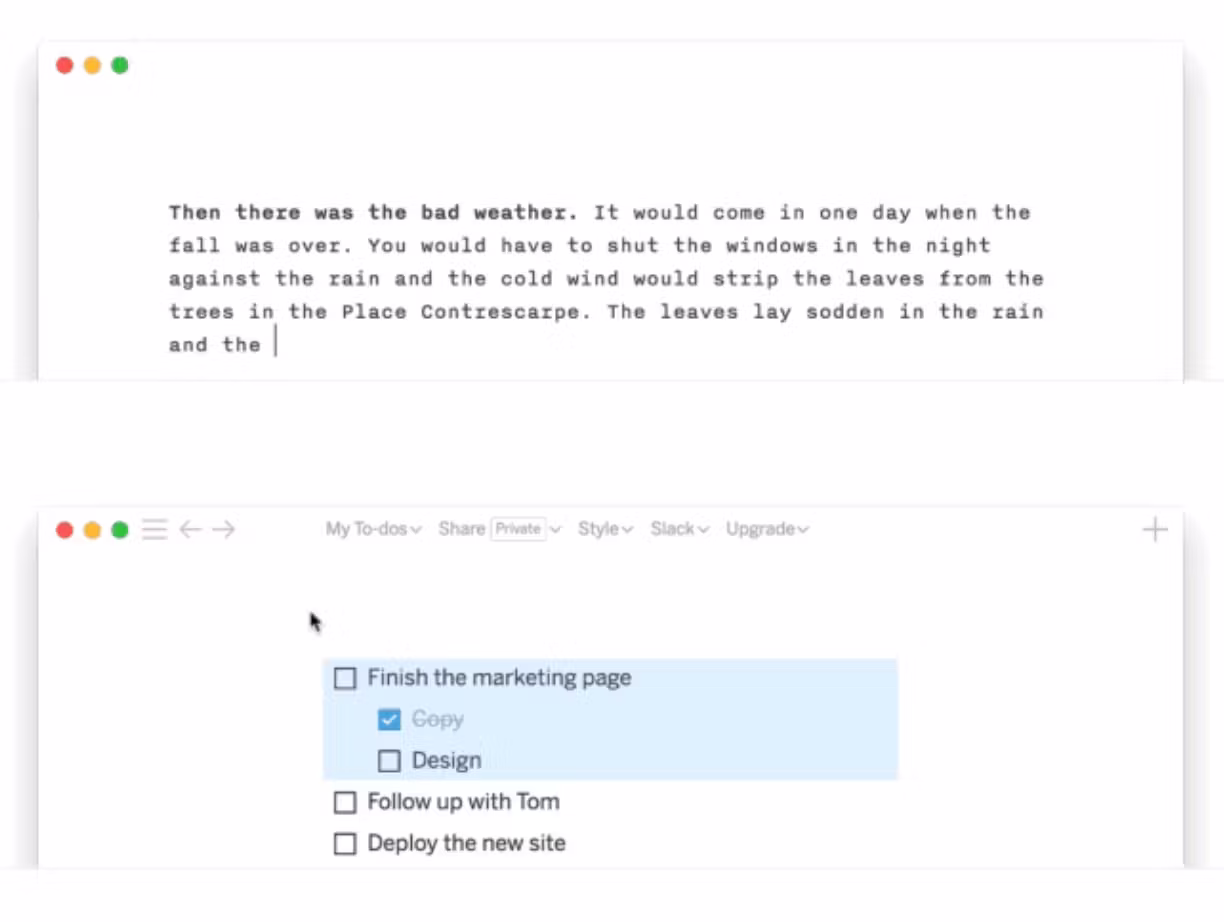
Task: Create a new document with the plus icon
Action: [x=1154, y=528]
